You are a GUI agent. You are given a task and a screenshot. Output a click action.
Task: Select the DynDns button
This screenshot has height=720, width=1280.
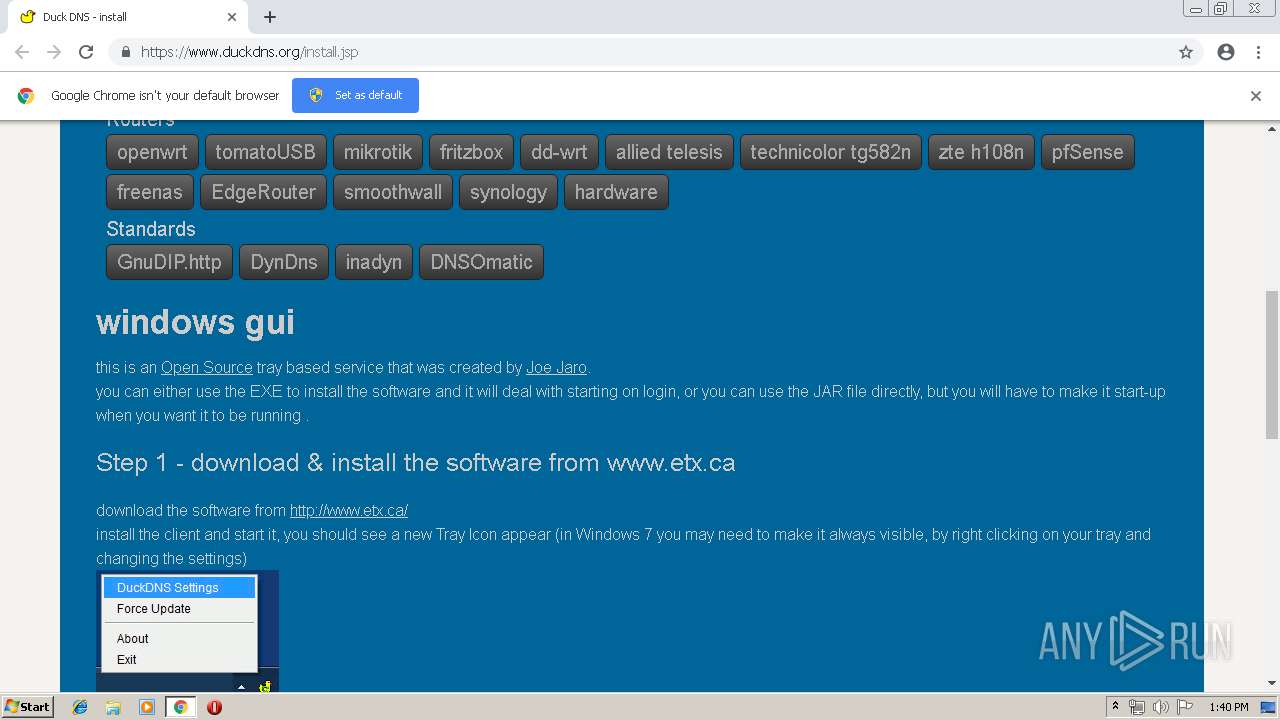point(283,262)
